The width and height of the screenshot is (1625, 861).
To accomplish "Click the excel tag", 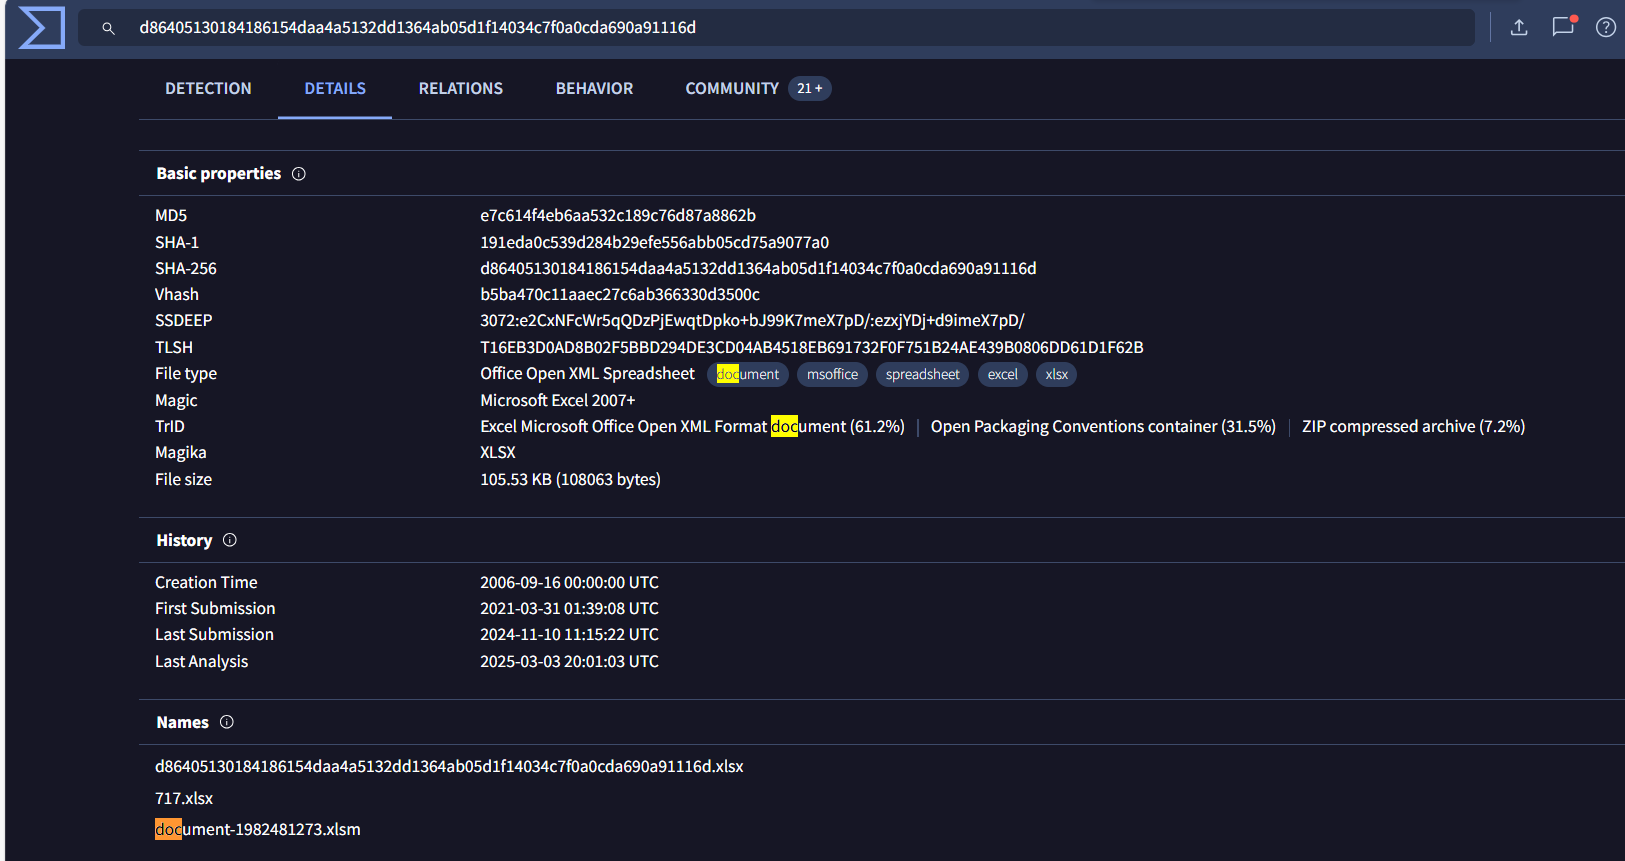I will (1002, 374).
